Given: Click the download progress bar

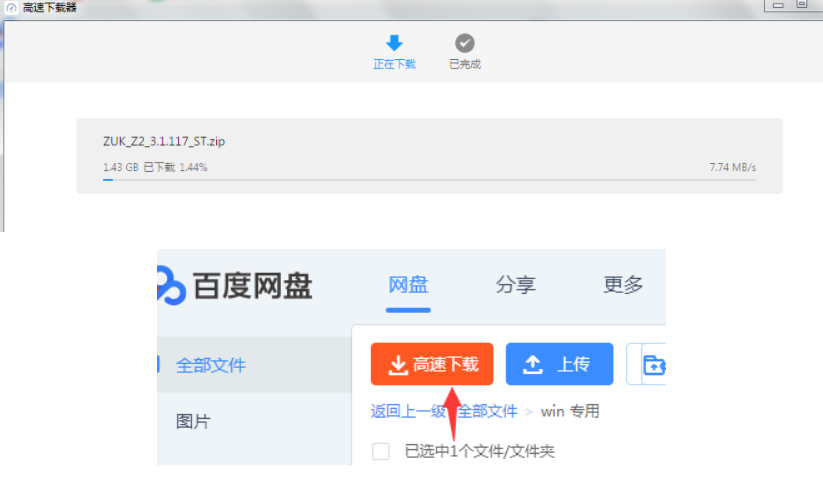Looking at the screenshot, I should click(429, 180).
